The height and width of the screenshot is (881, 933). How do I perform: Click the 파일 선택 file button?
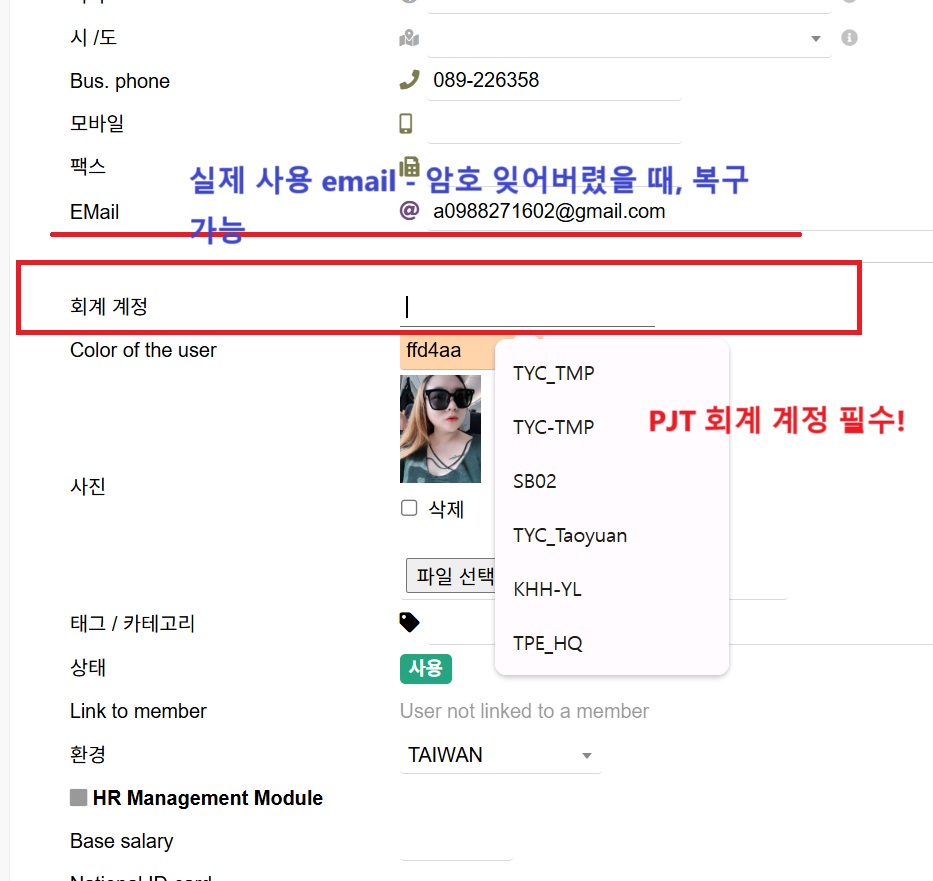(x=452, y=576)
